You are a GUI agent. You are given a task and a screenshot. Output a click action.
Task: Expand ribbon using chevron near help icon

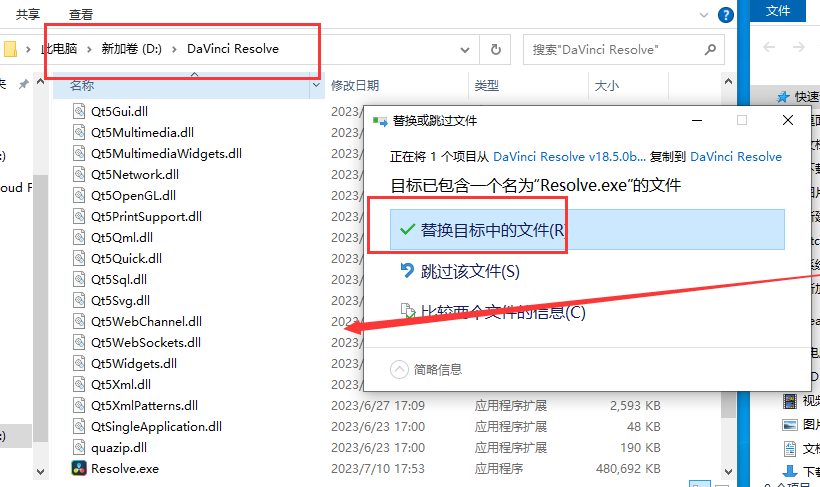click(x=704, y=15)
